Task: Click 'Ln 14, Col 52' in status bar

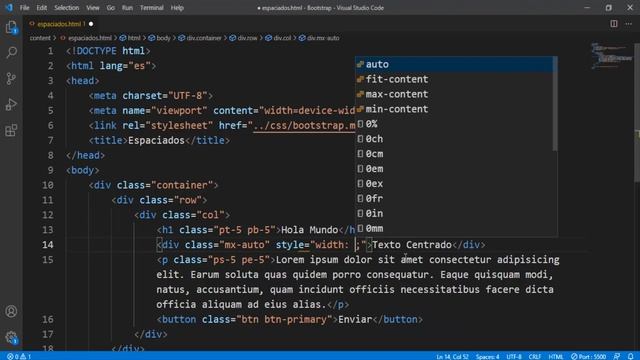Action: click(x=452, y=356)
